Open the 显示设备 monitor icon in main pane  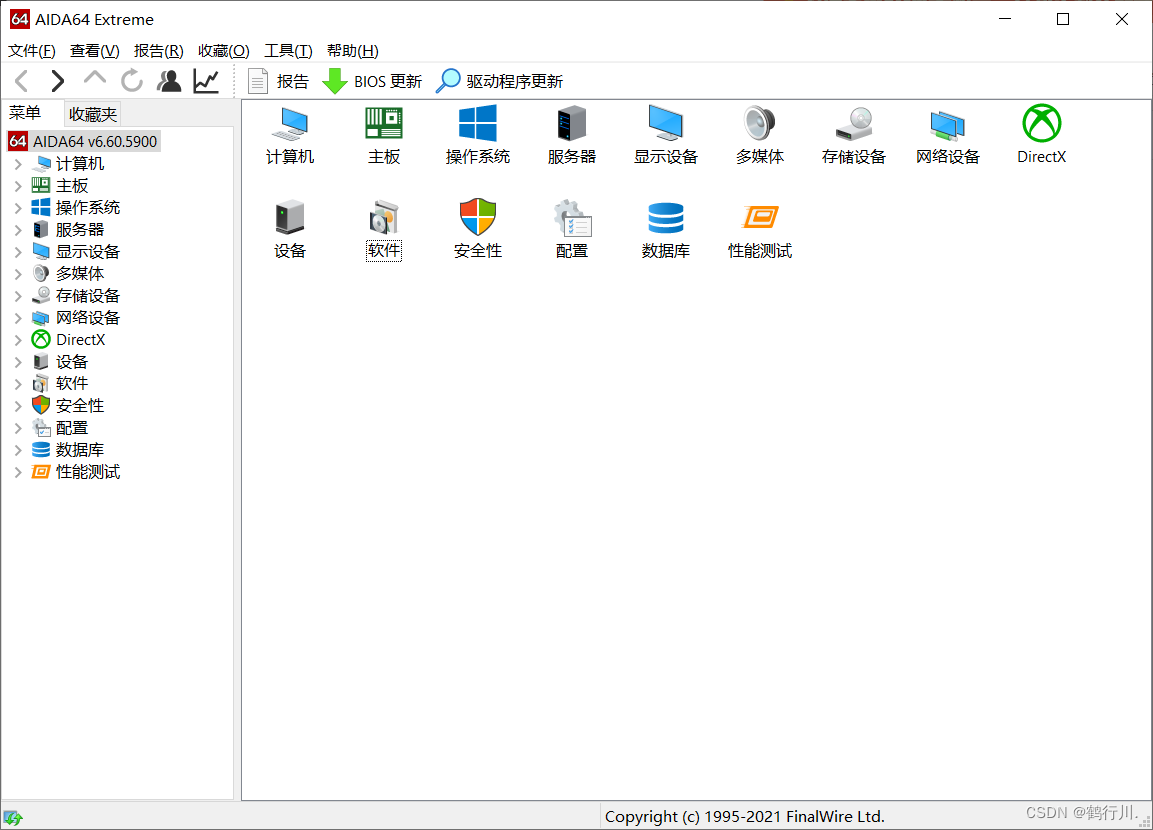click(x=665, y=135)
